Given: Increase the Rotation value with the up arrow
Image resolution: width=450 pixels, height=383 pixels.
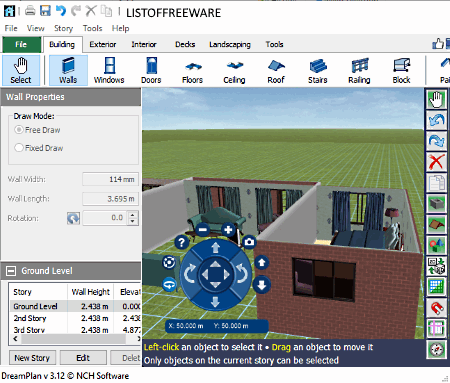Looking at the screenshot, I should click(x=133, y=215).
